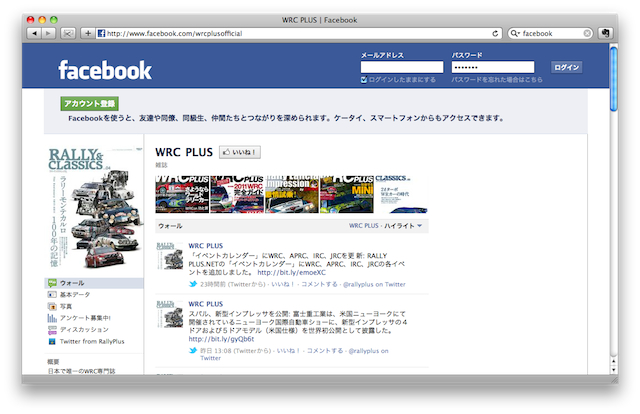Click the いいね! like button
This screenshot has height=414, width=640.
[240, 152]
